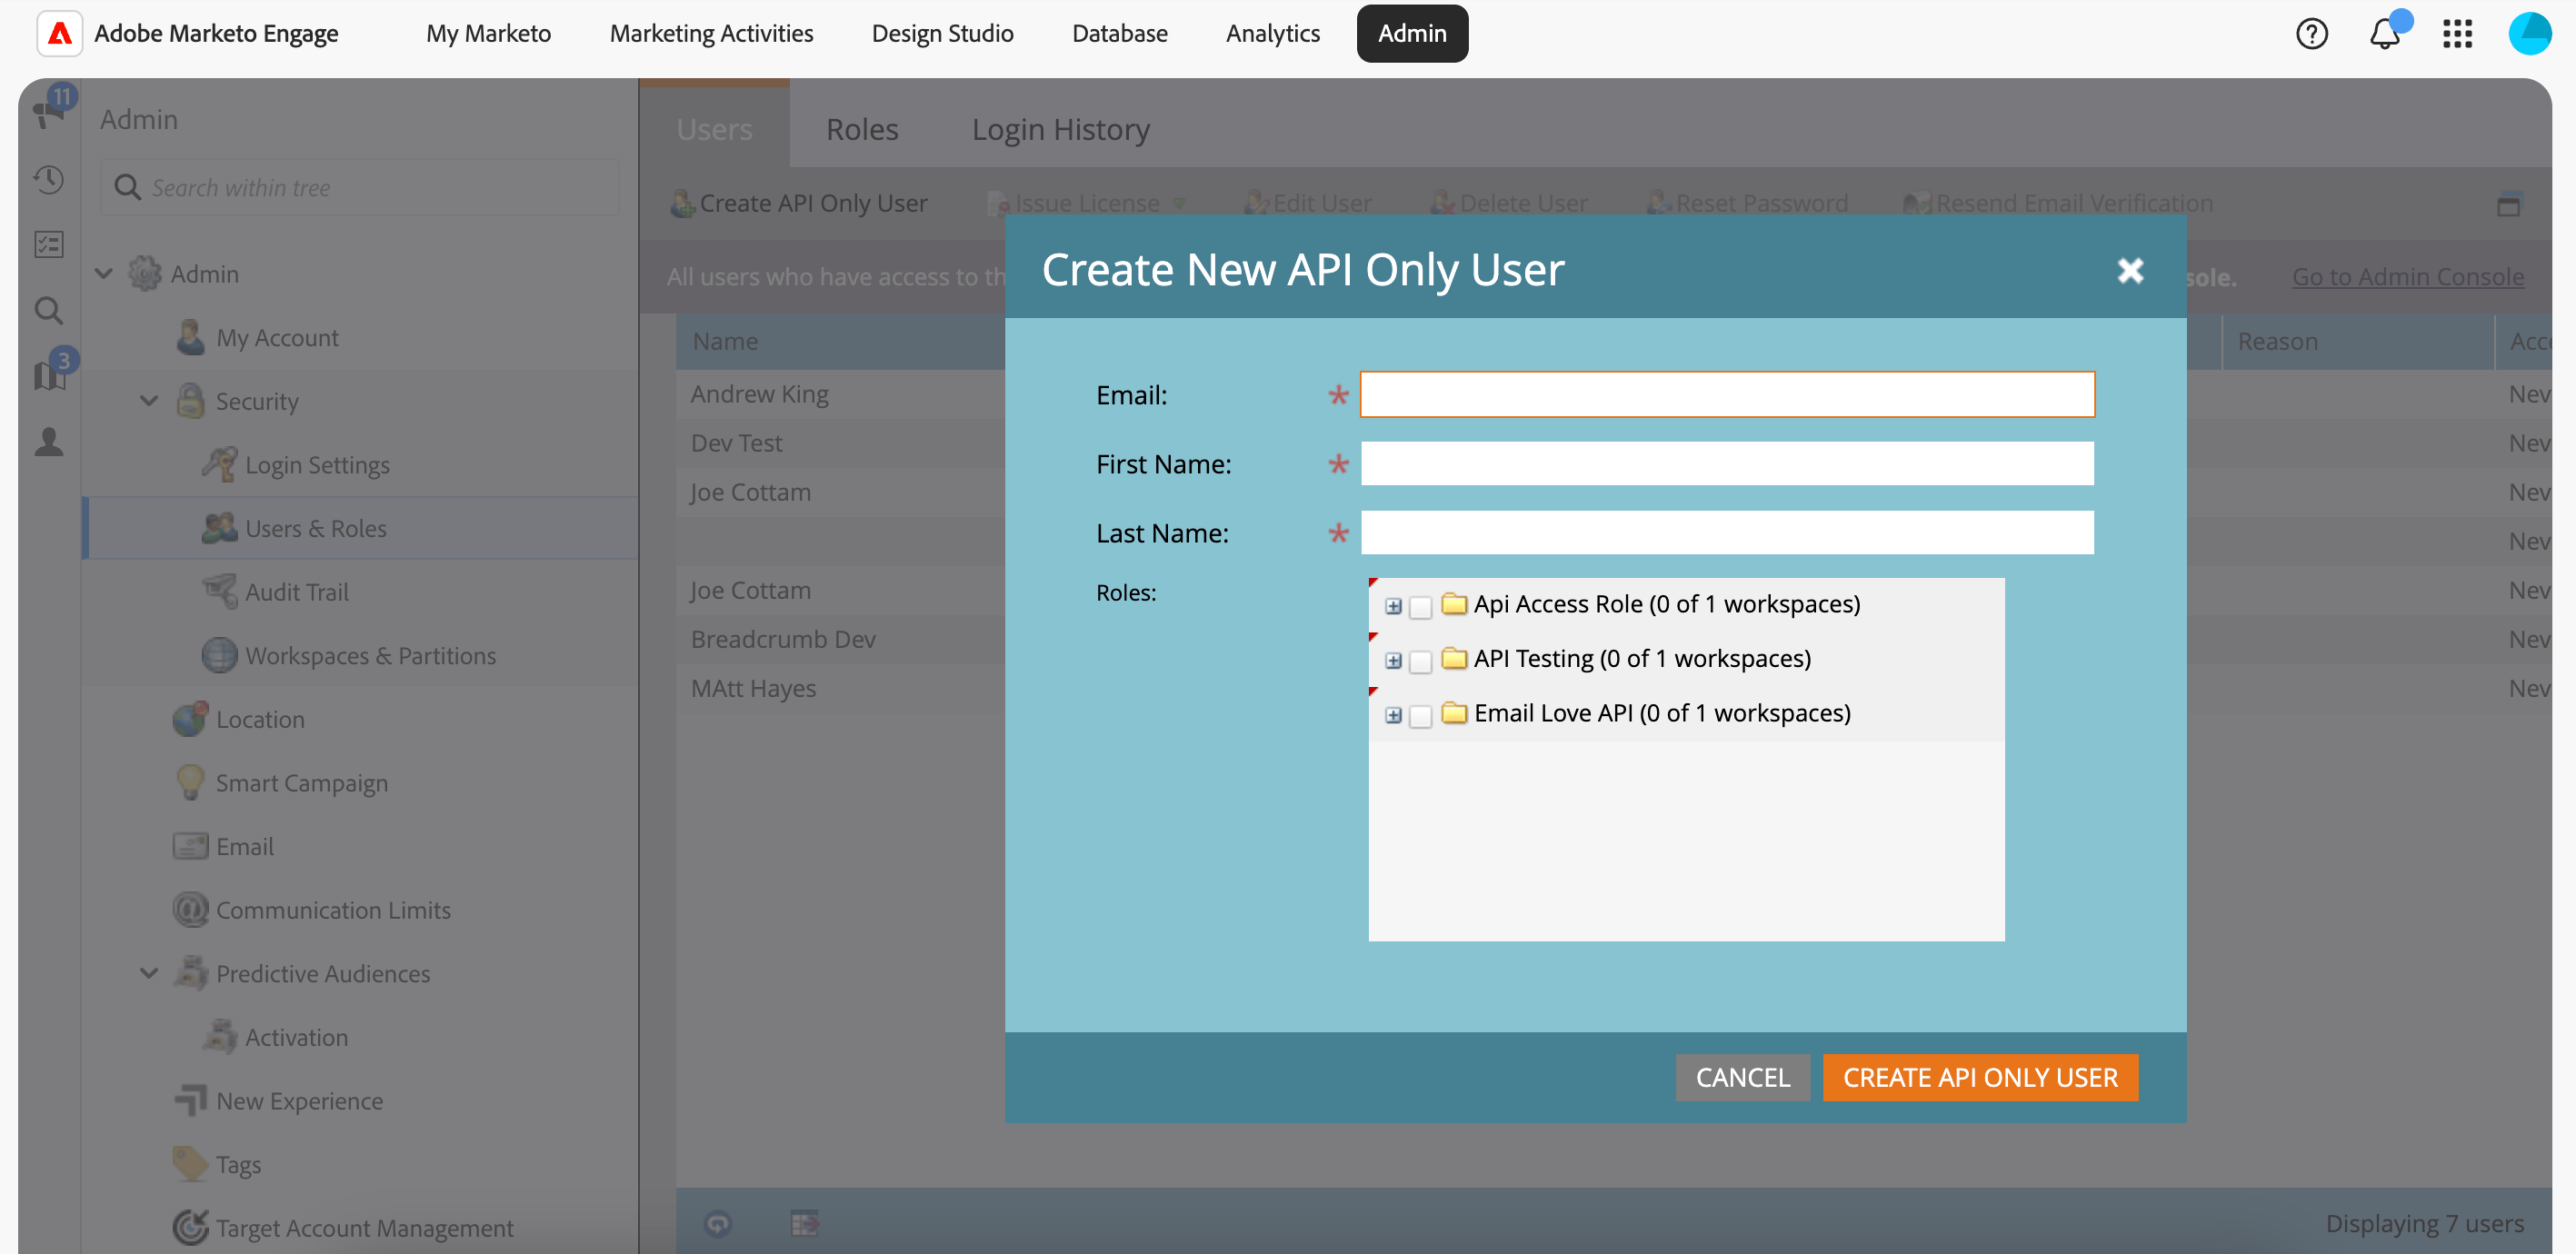
Task: Click Resend Email Verification
Action: (x=2057, y=203)
